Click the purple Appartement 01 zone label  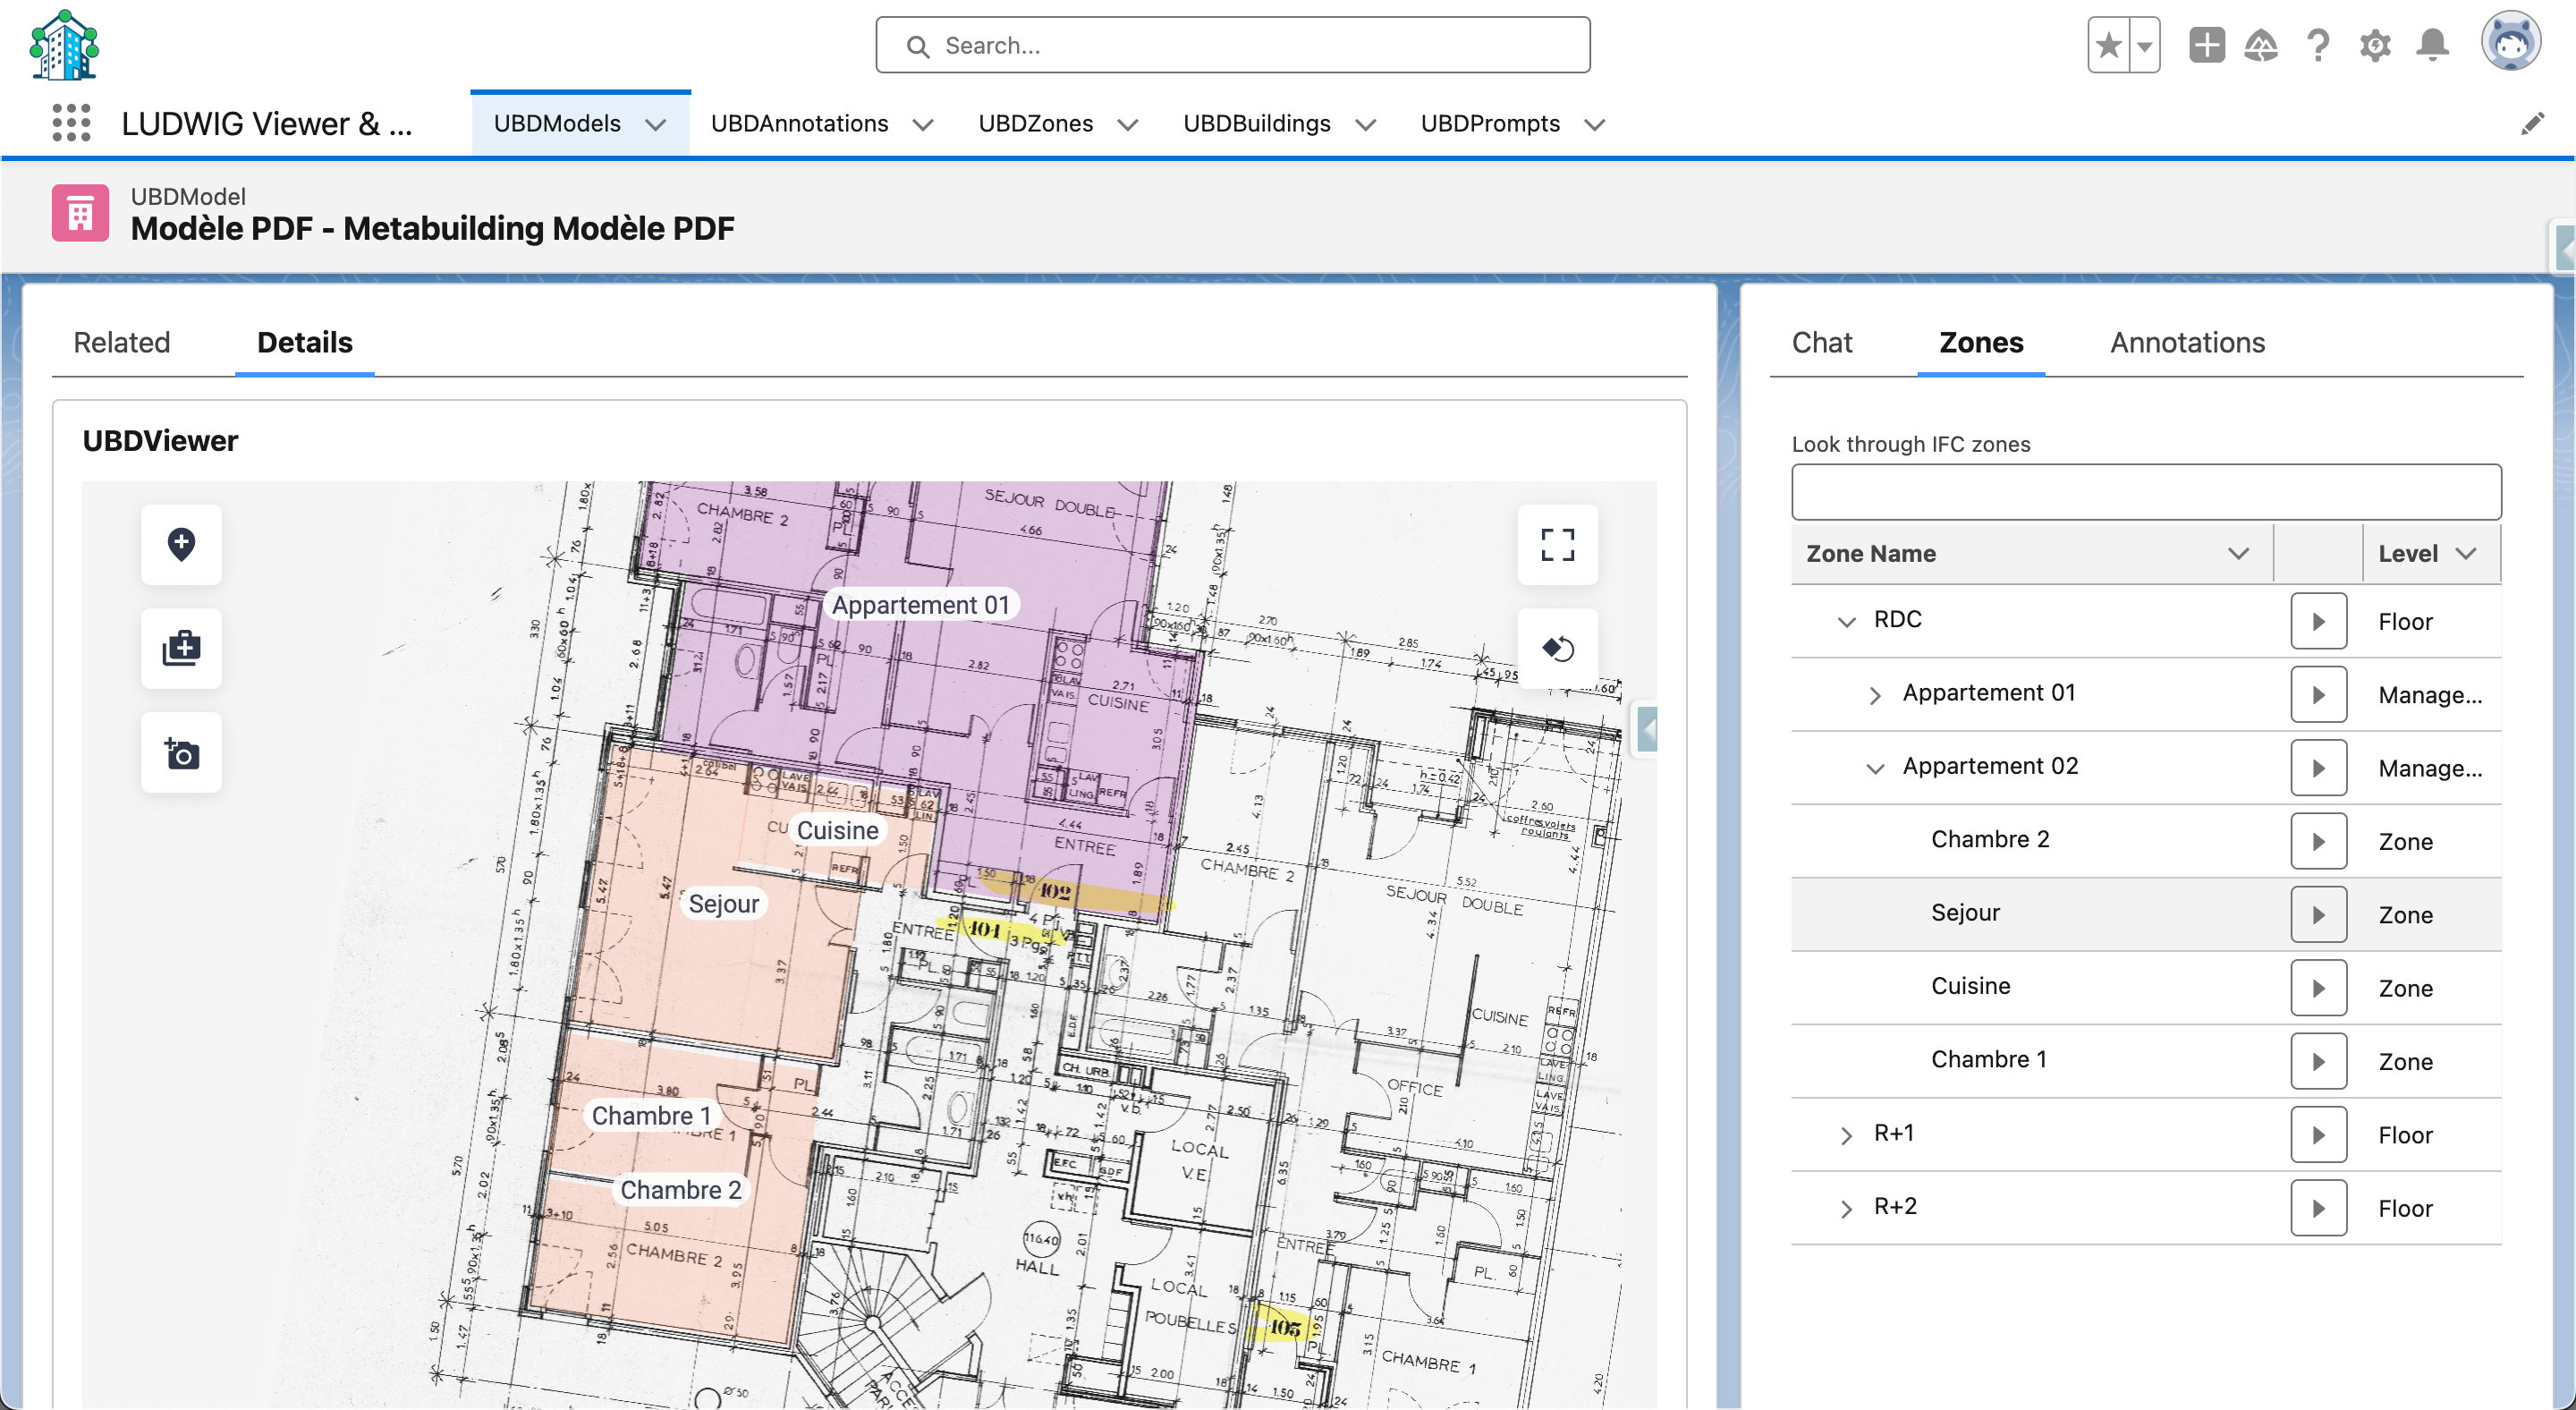(x=920, y=605)
